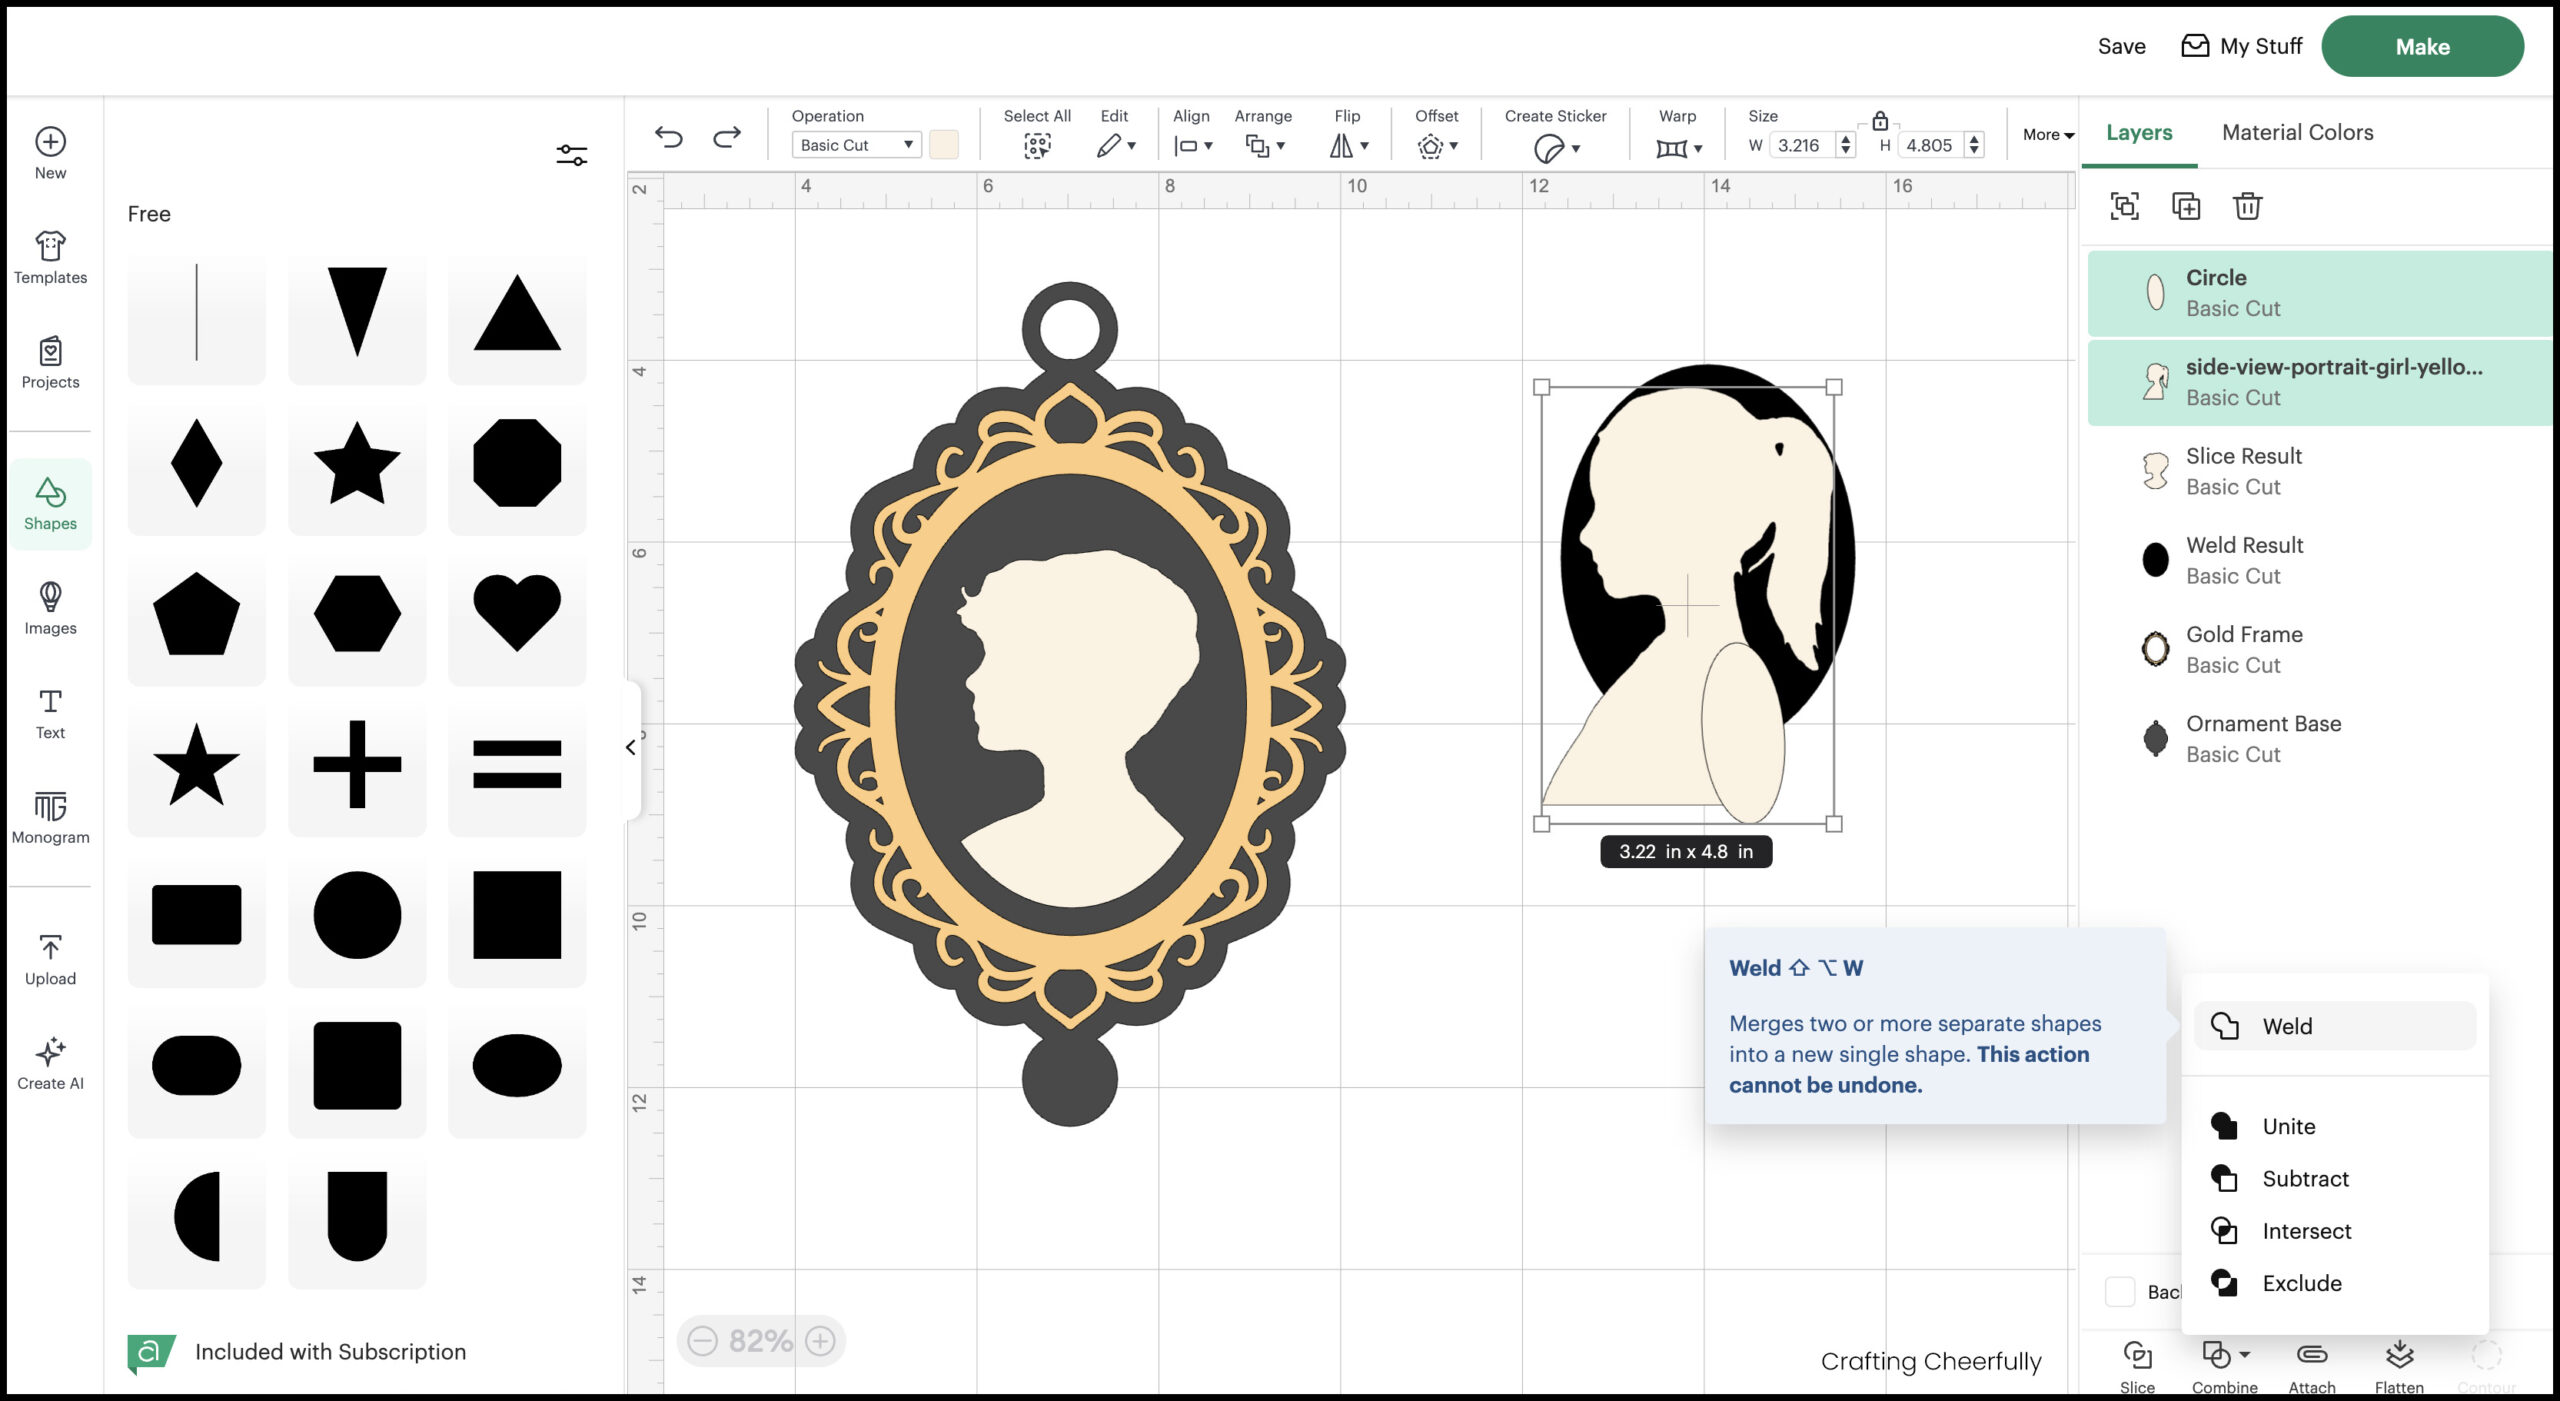Viewport: 2560px width, 1401px height.
Task: Switch to the Material Colors tab
Action: click(2297, 132)
